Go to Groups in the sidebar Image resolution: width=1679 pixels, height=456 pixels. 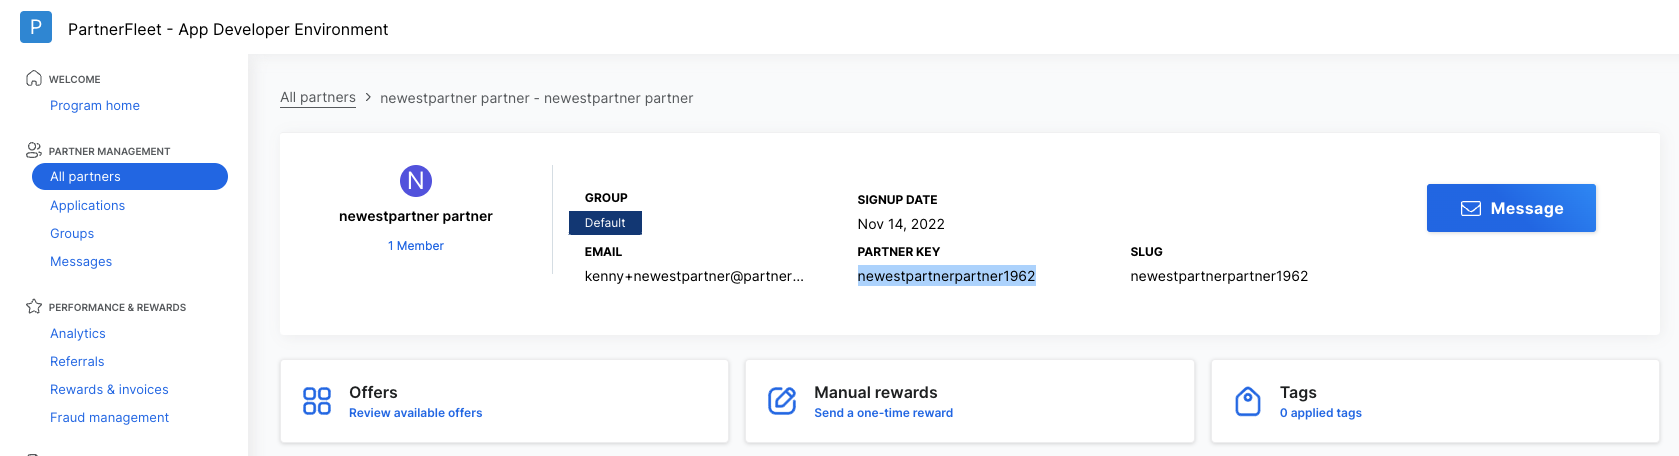coord(72,233)
